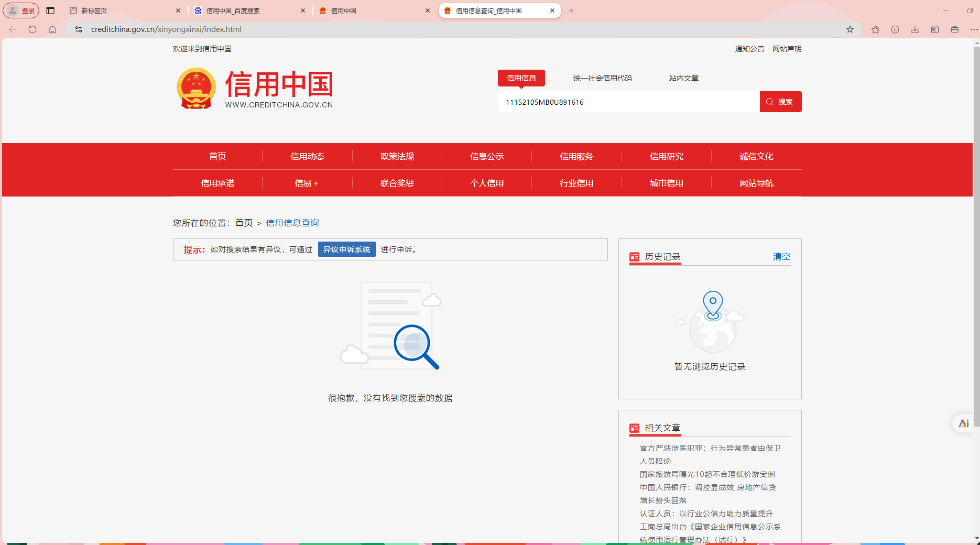The image size is (980, 545).
Task: Open the 信用服务 navigation item
Action: pos(576,156)
